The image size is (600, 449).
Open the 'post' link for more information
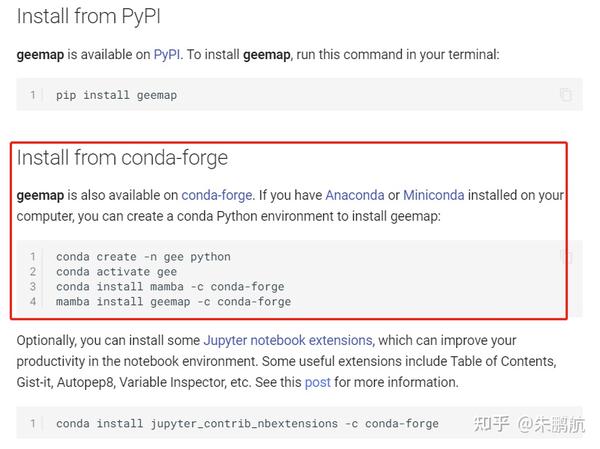[x=318, y=382]
